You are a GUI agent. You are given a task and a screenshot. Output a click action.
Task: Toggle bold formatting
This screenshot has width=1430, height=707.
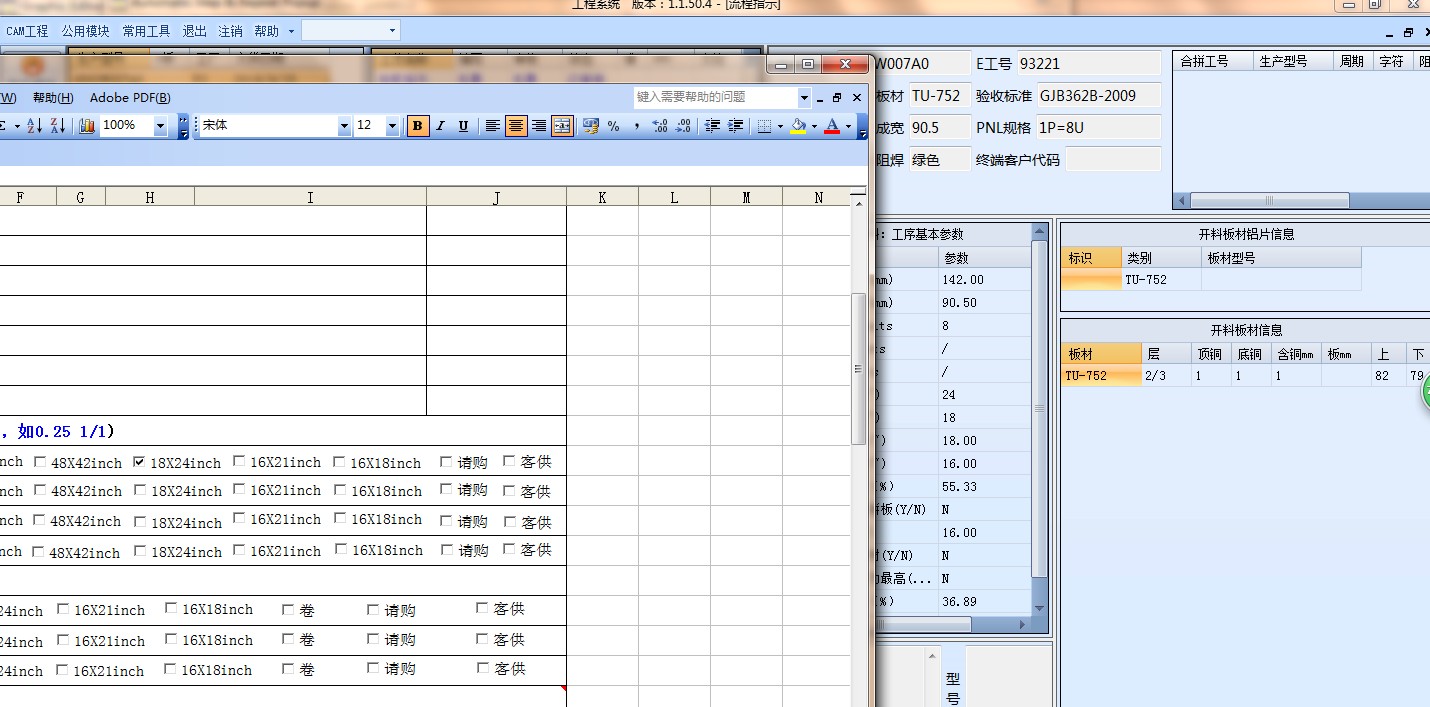tap(418, 126)
